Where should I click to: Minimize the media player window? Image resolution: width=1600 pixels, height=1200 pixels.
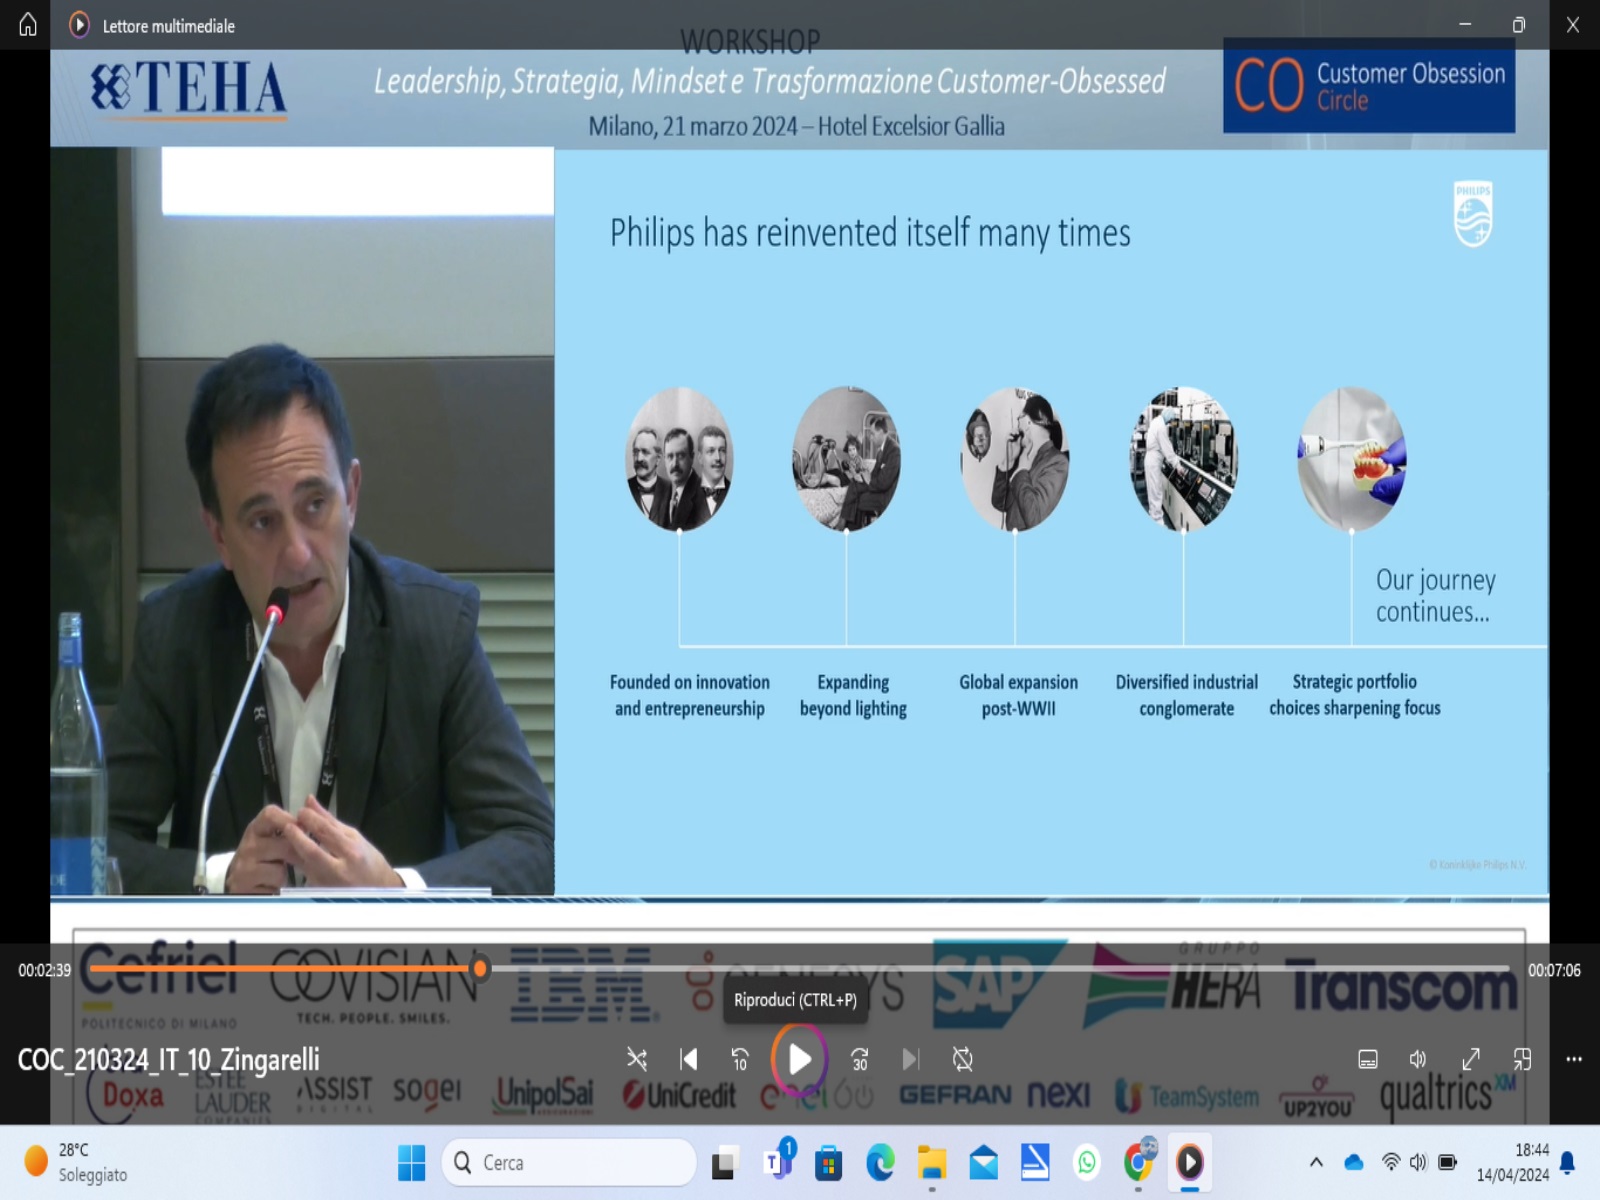pos(1465,25)
